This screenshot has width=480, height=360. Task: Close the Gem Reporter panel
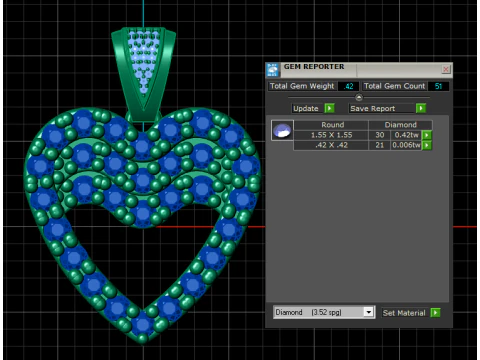446,69
